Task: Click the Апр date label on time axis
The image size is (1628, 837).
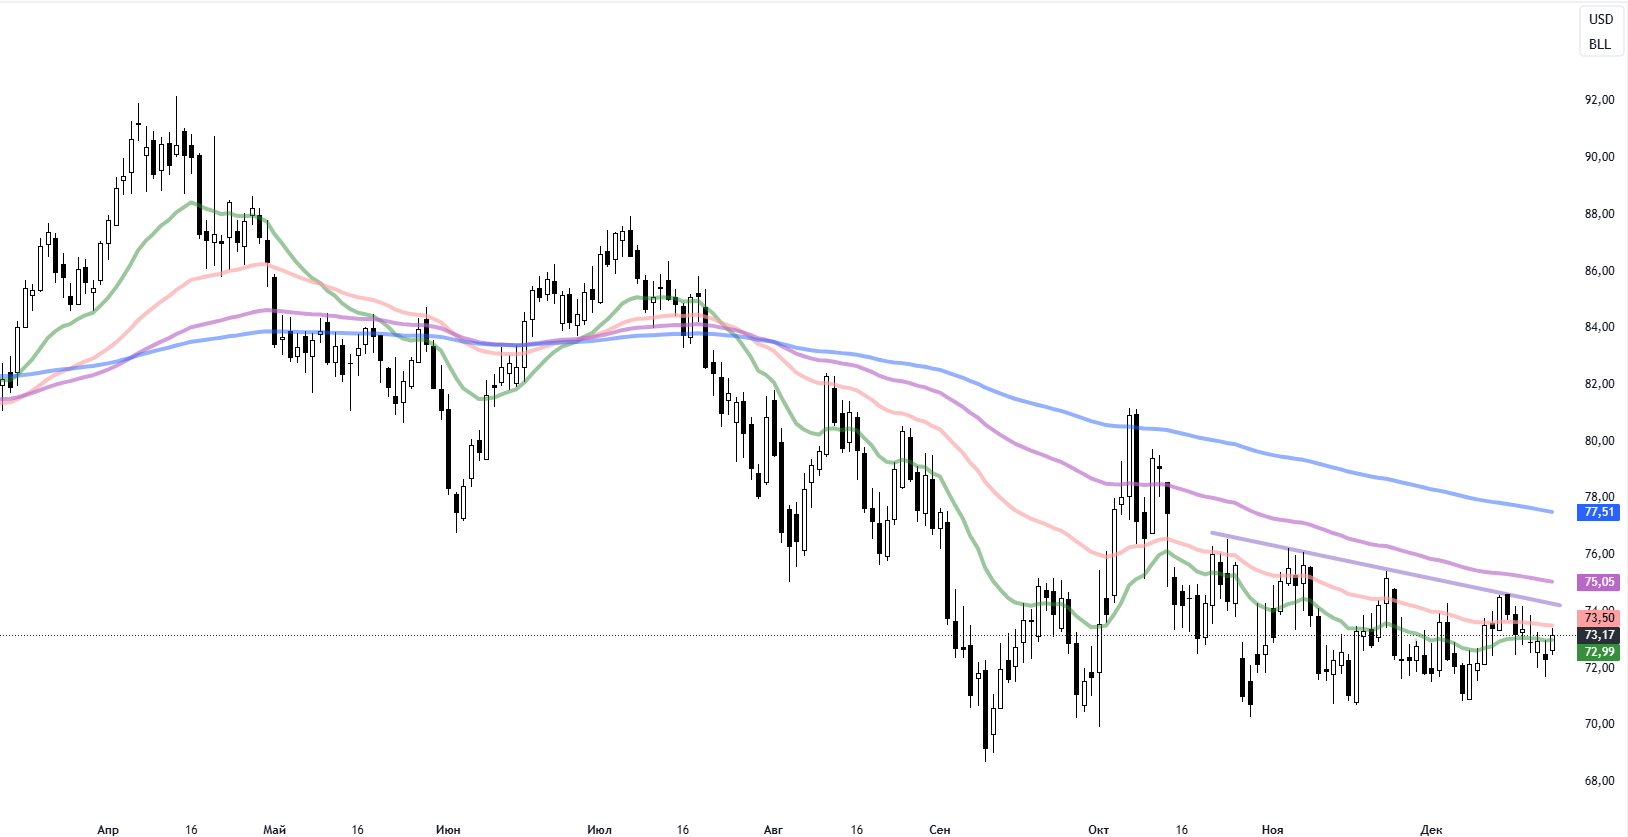Action: pyautogui.click(x=108, y=830)
